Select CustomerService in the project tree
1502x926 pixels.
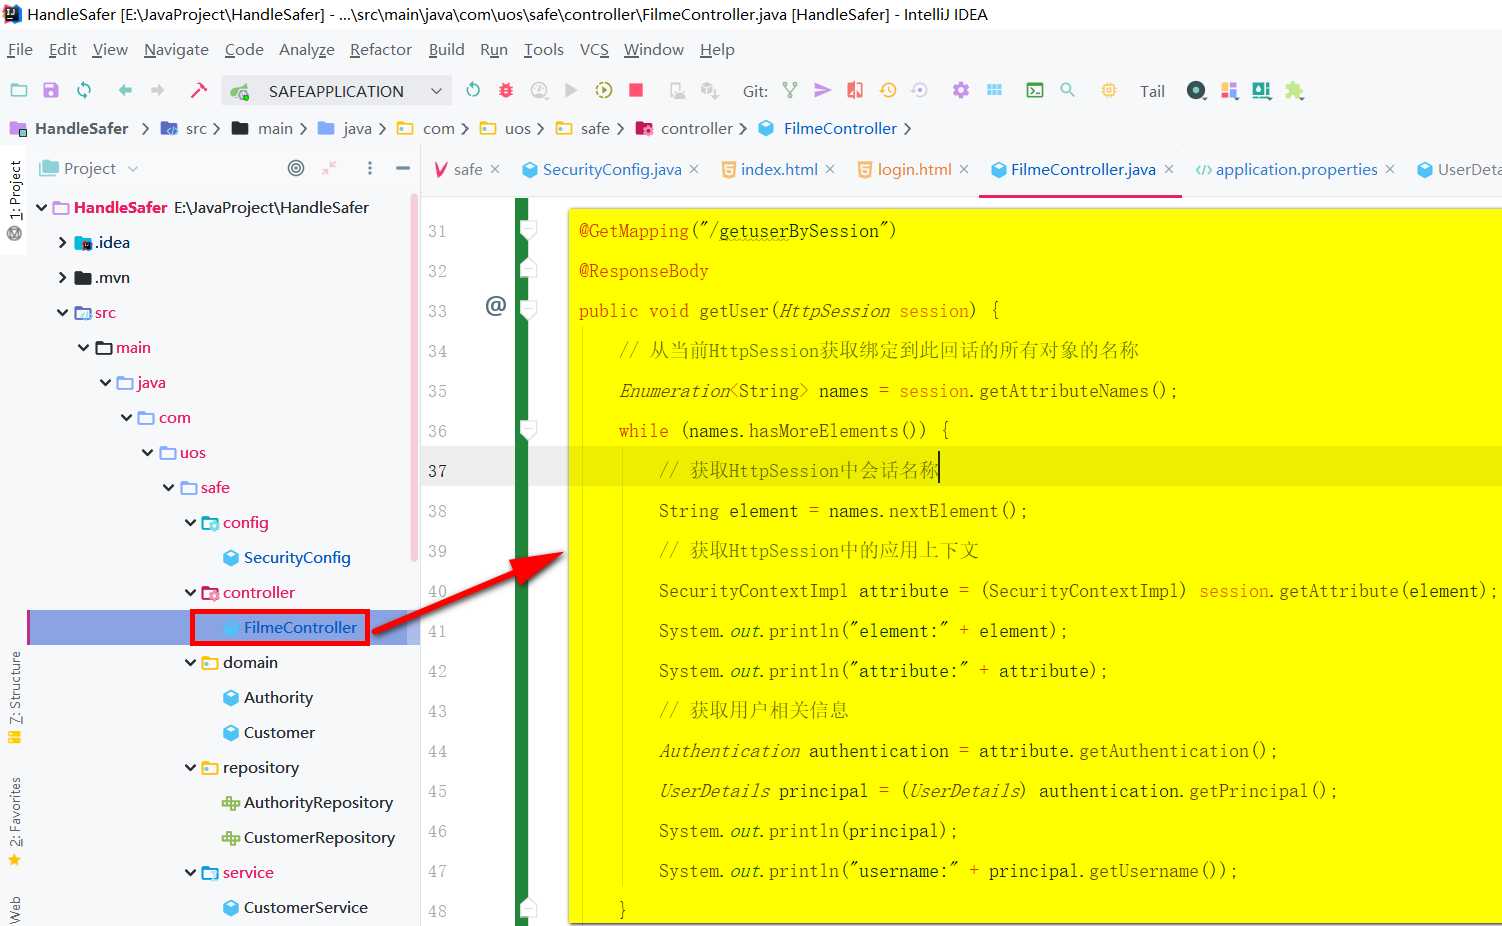click(x=305, y=907)
